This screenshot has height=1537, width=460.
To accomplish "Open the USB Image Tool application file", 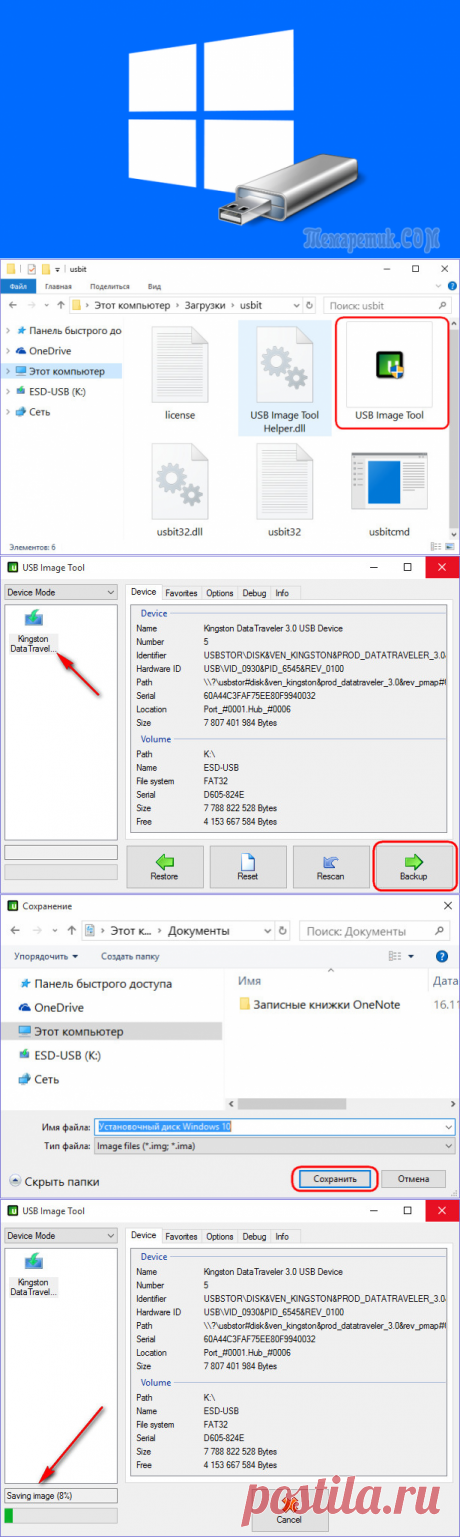I will [388, 373].
